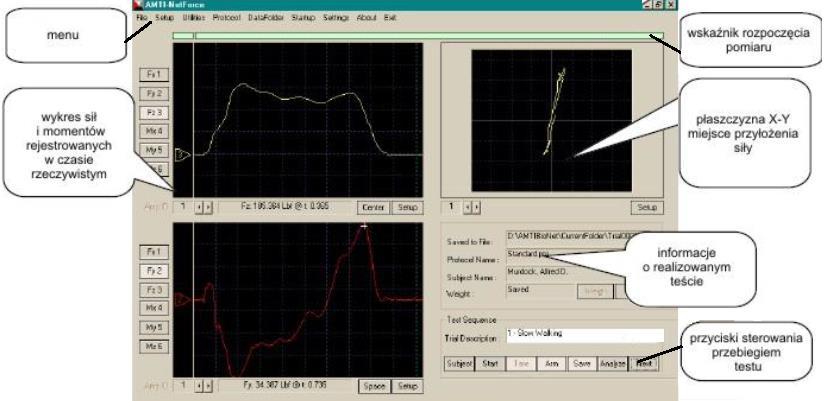The width and height of the screenshot is (825, 401).
Task: Decrease lower graph stepper with left arrow
Action: [x=198, y=386]
